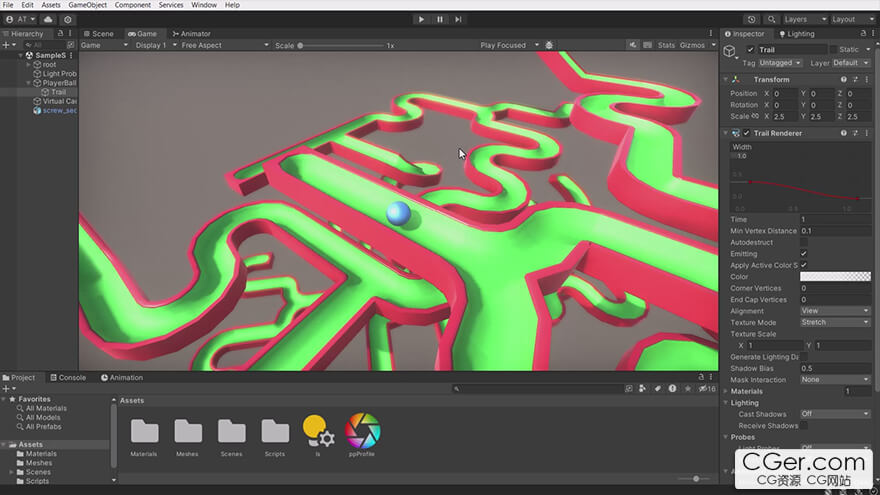The height and width of the screenshot is (495, 880).
Task: Open the File menu
Action: pos(8,4)
